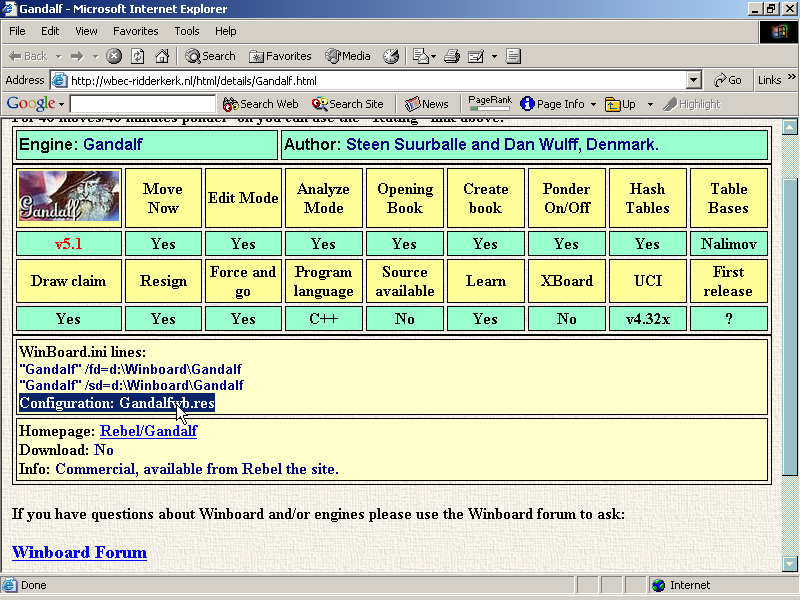This screenshot has width=800, height=600.
Task: Open the Page Info button
Action: [x=552, y=104]
